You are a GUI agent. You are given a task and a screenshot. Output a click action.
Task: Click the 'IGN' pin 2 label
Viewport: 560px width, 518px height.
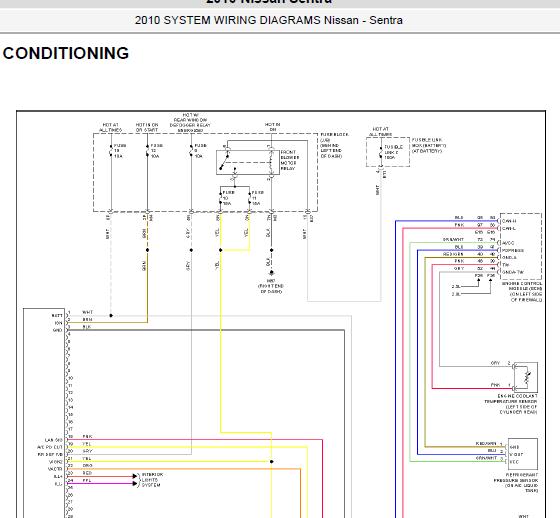(58, 323)
